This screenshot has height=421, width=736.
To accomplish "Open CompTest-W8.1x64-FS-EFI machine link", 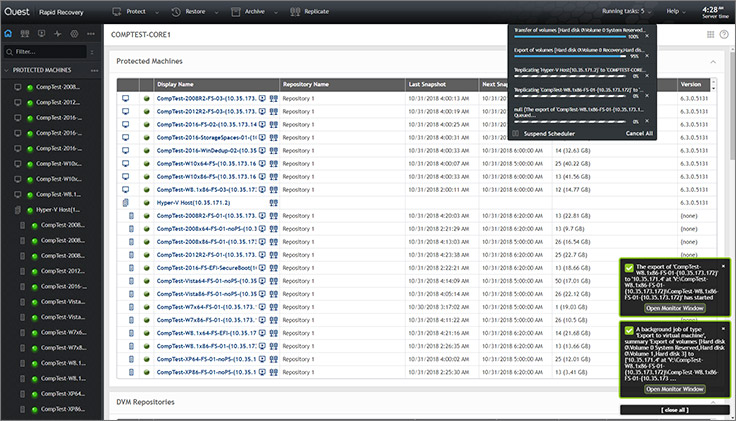I will 207,333.
